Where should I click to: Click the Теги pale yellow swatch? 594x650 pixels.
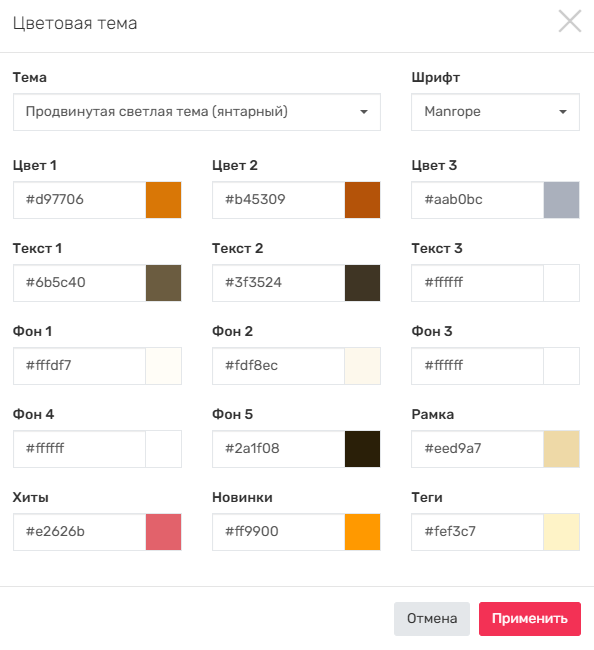(561, 532)
